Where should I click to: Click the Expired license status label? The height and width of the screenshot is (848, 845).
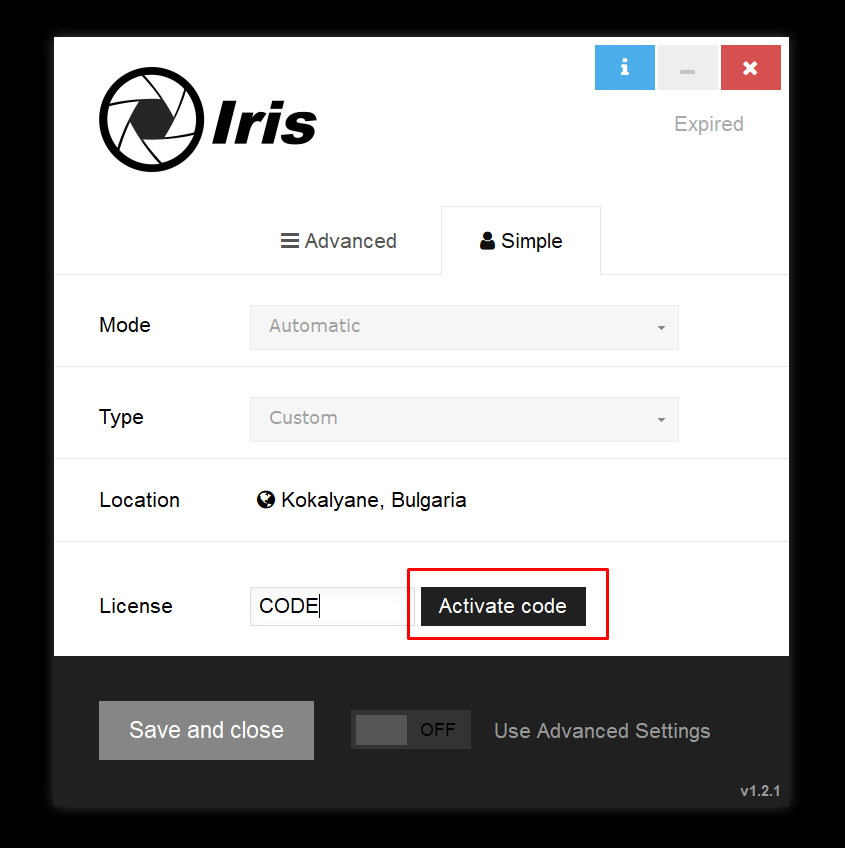tap(708, 124)
